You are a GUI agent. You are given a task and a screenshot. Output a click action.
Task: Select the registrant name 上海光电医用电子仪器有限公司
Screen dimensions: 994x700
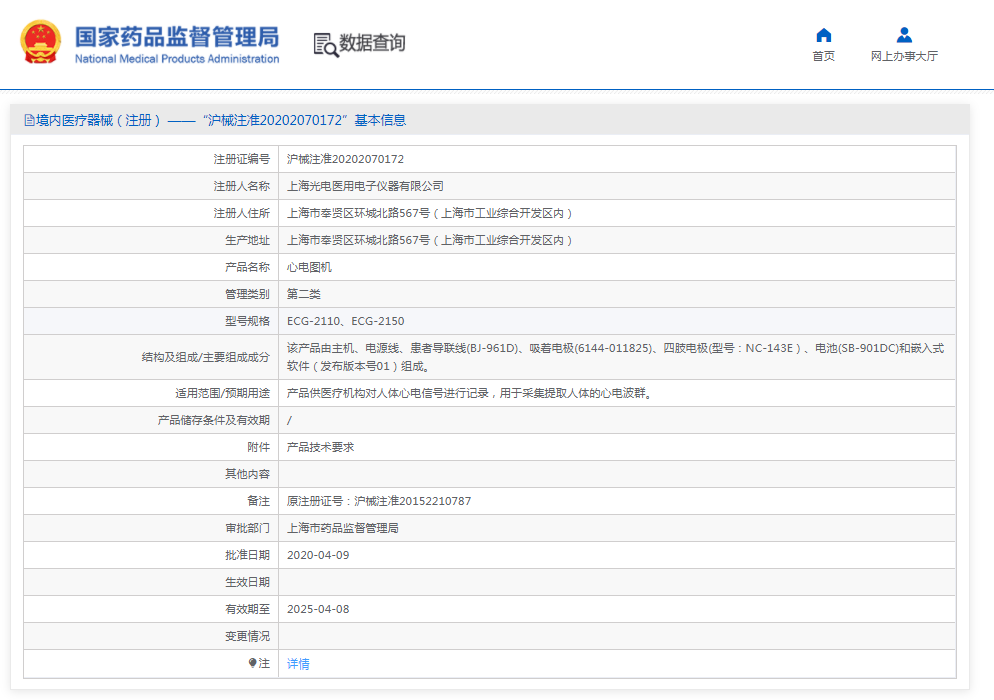click(365, 186)
